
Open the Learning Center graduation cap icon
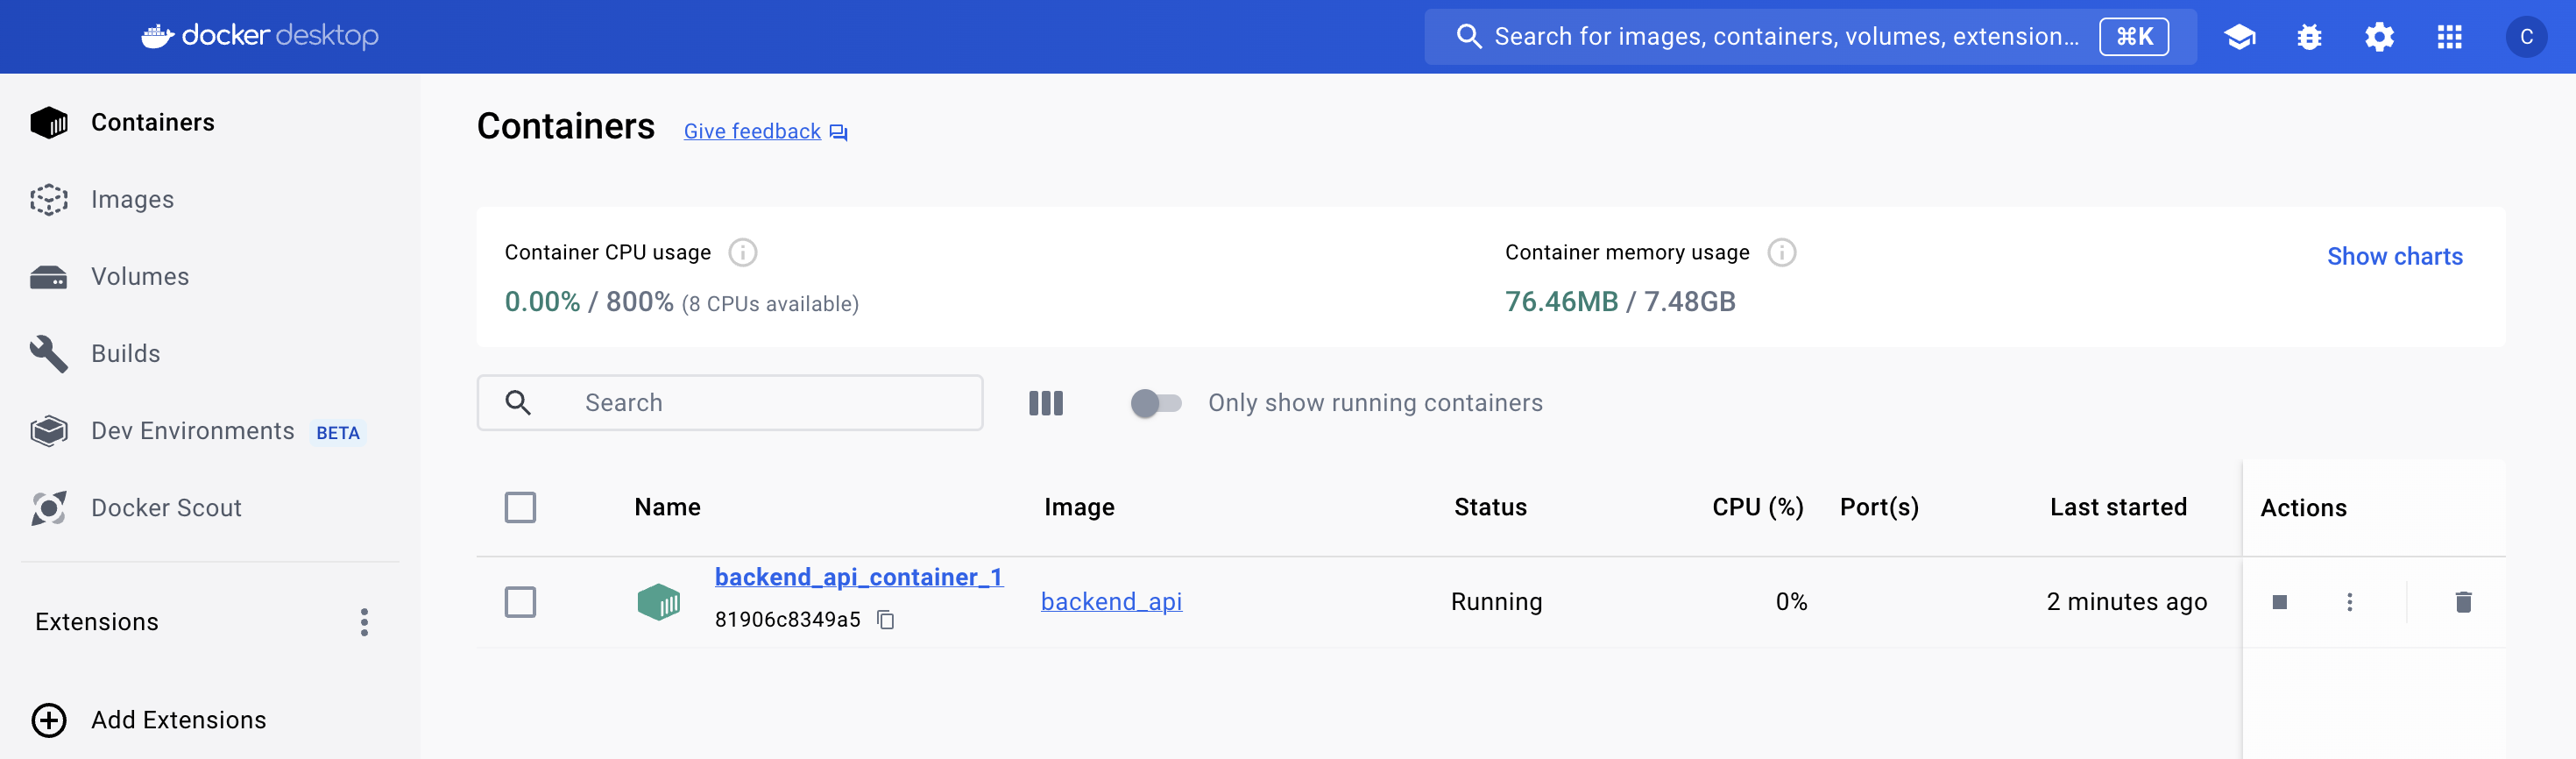tap(2239, 37)
